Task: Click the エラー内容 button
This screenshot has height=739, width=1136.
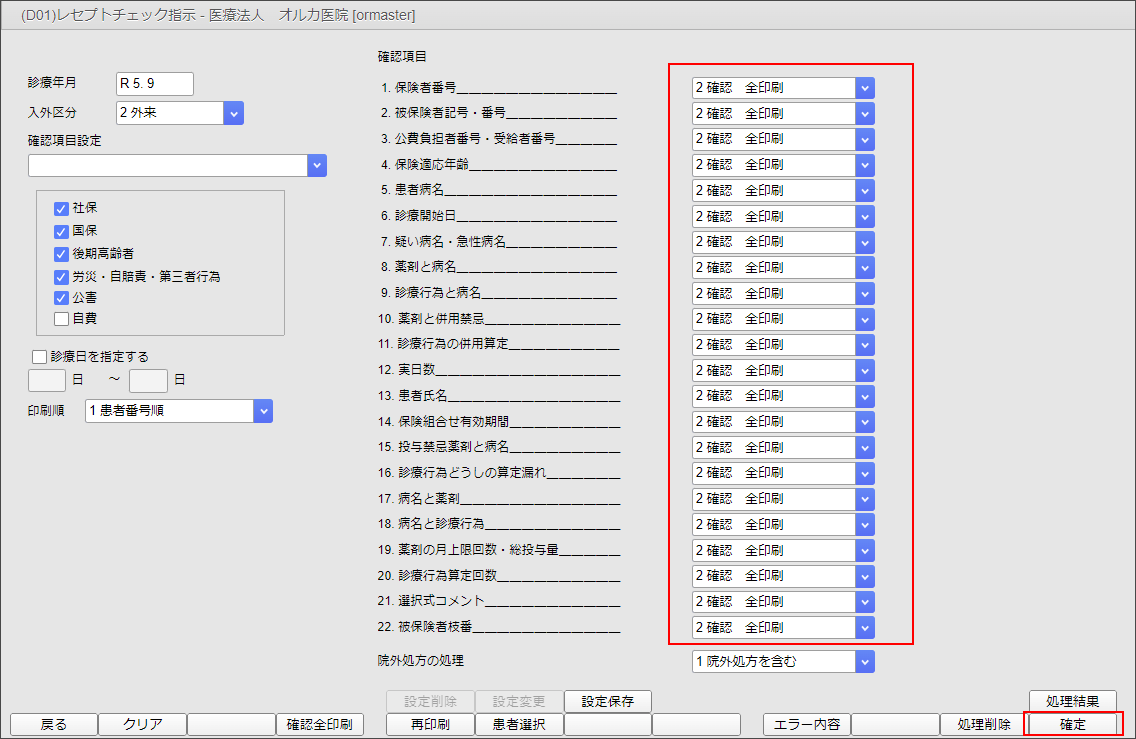Action: [x=806, y=725]
